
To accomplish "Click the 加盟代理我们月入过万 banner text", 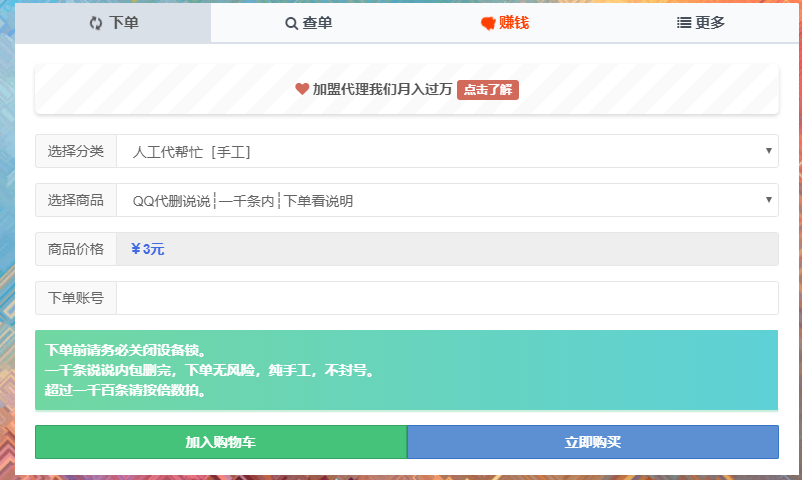I will [382, 89].
